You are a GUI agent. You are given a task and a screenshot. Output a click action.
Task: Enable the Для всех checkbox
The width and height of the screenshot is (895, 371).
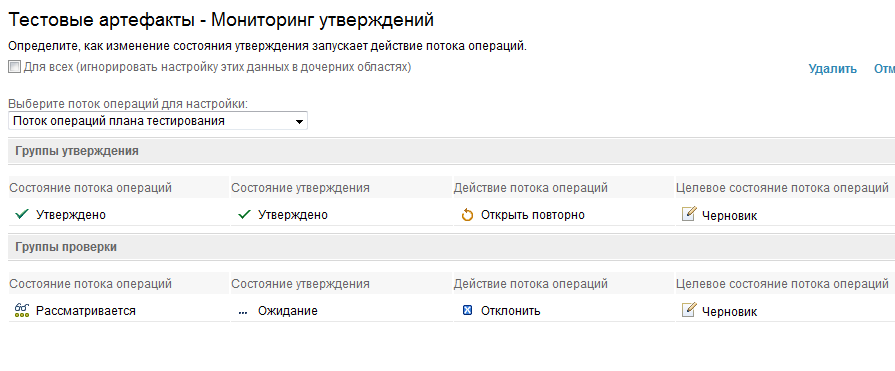tap(14, 67)
